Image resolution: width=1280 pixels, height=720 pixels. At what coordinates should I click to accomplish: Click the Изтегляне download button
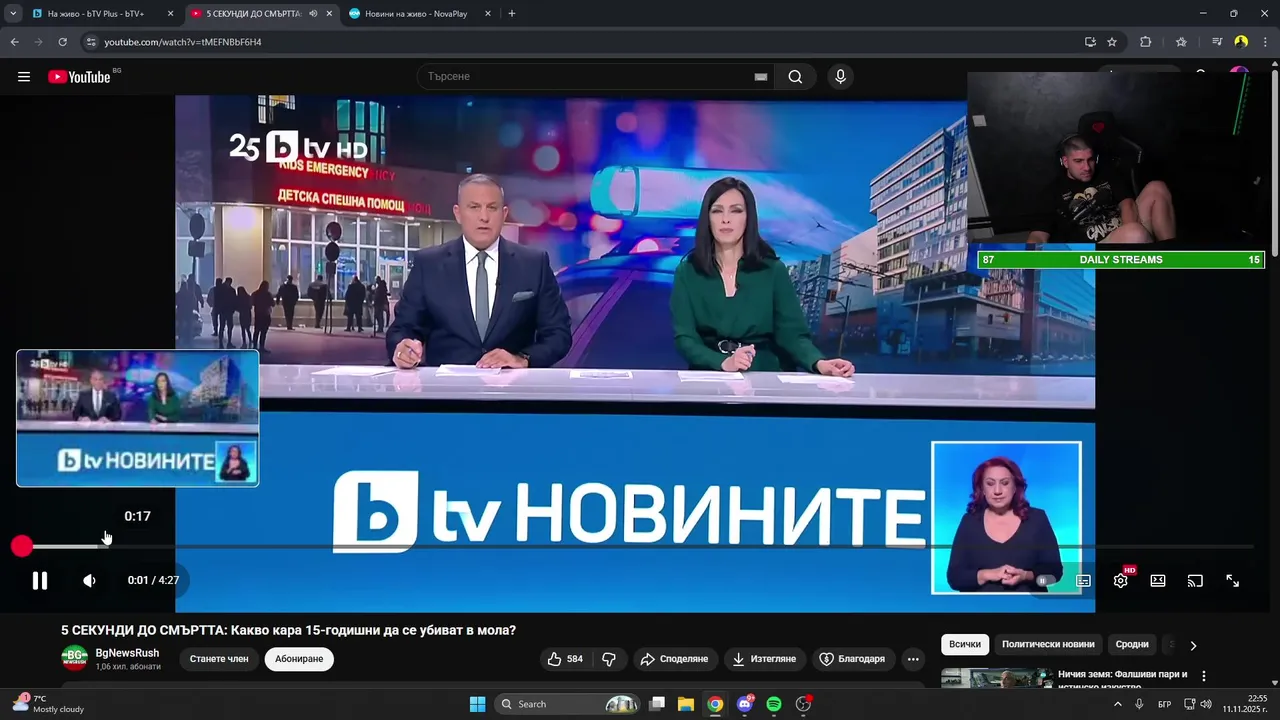point(765,659)
